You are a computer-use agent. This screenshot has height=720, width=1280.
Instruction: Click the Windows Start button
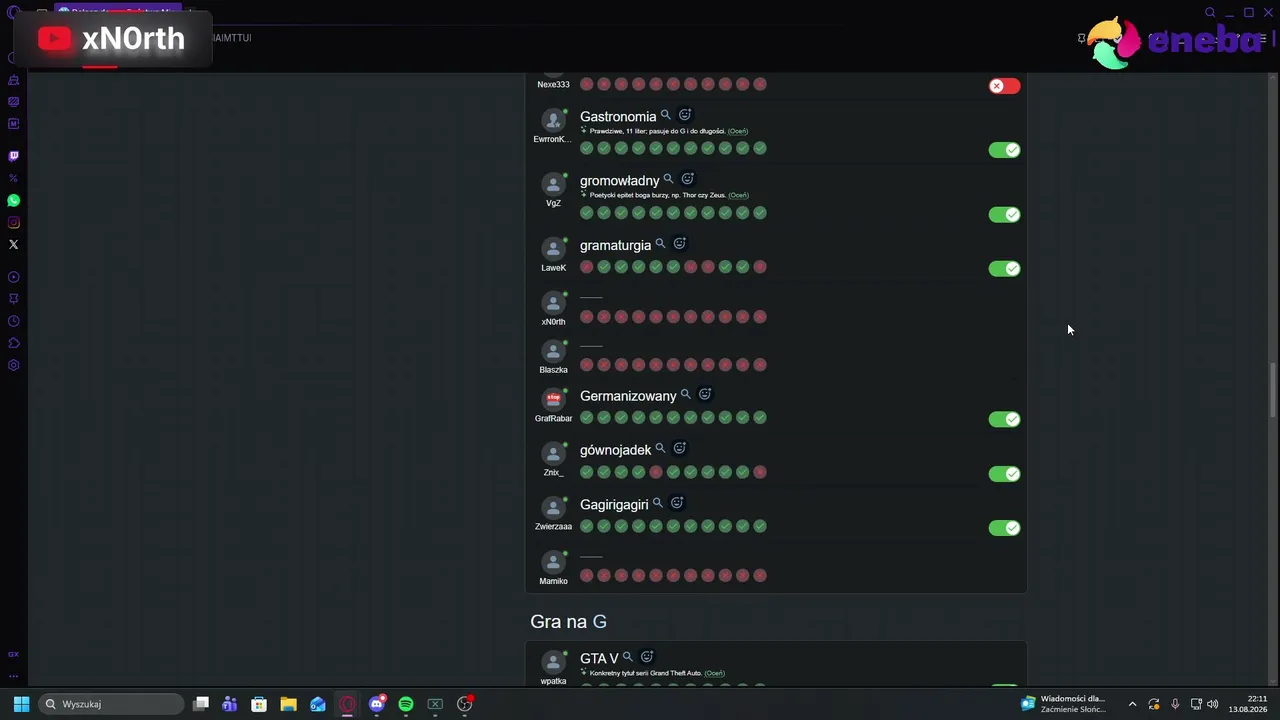pyautogui.click(x=21, y=704)
